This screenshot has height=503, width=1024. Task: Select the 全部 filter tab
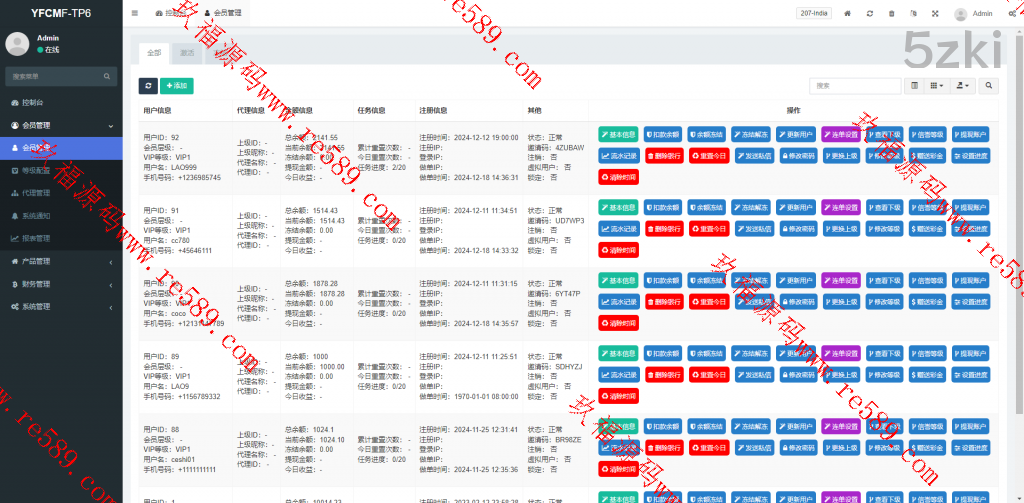(x=154, y=53)
